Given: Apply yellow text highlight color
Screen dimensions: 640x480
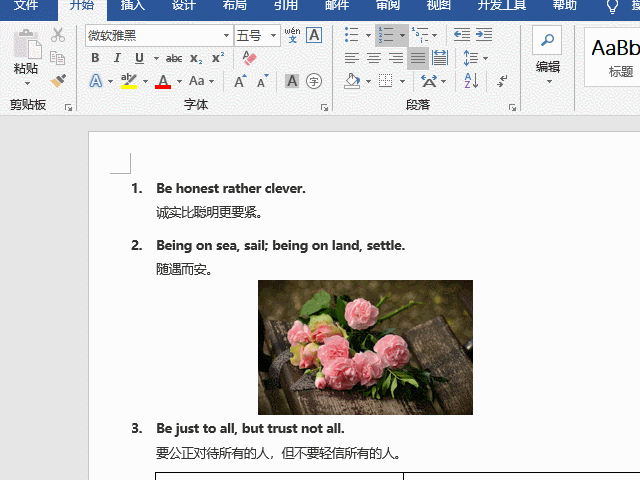Looking at the screenshot, I should pyautogui.click(x=129, y=81).
